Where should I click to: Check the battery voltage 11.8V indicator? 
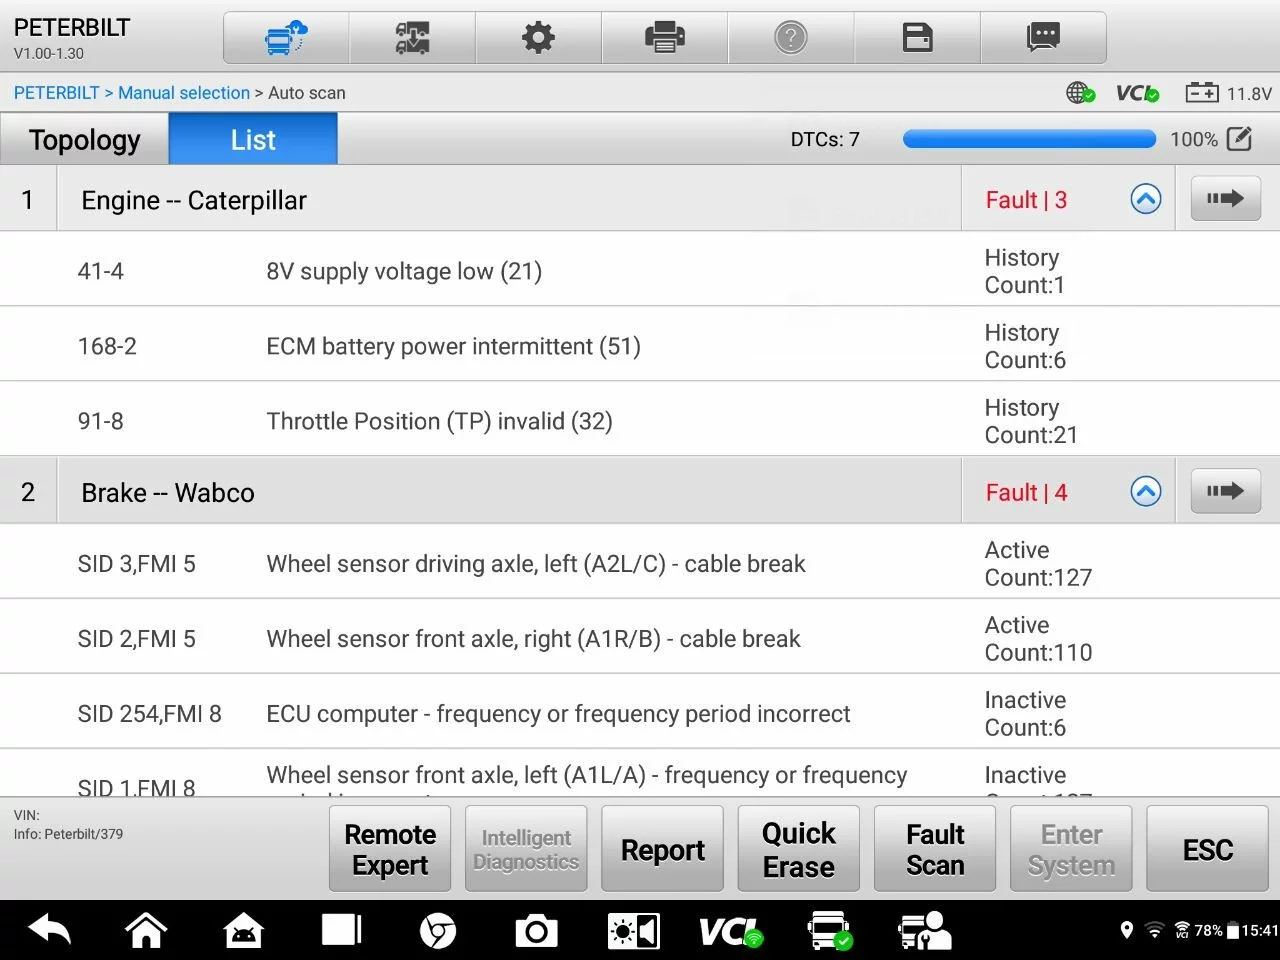(x=1228, y=93)
